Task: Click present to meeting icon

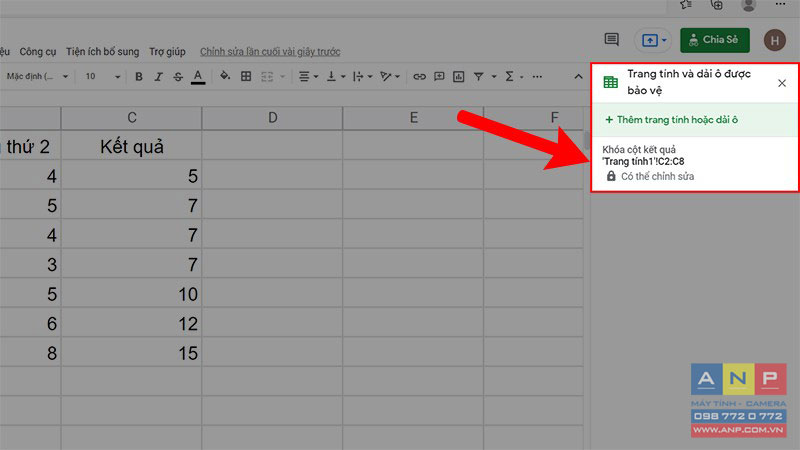Action: click(x=649, y=40)
